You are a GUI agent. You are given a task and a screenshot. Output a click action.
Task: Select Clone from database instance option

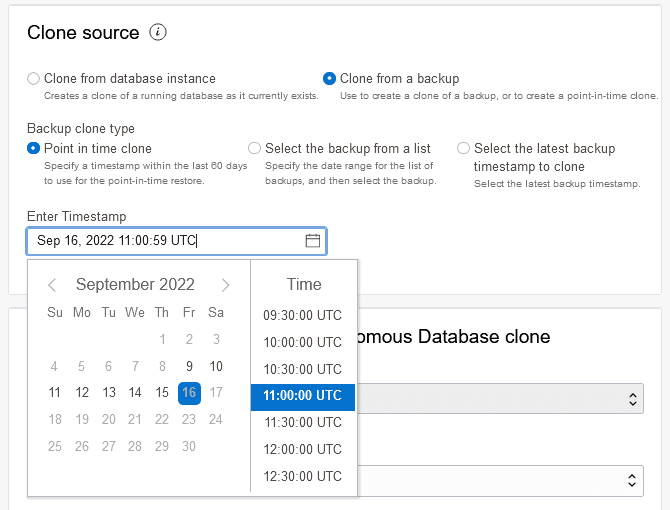(33, 79)
